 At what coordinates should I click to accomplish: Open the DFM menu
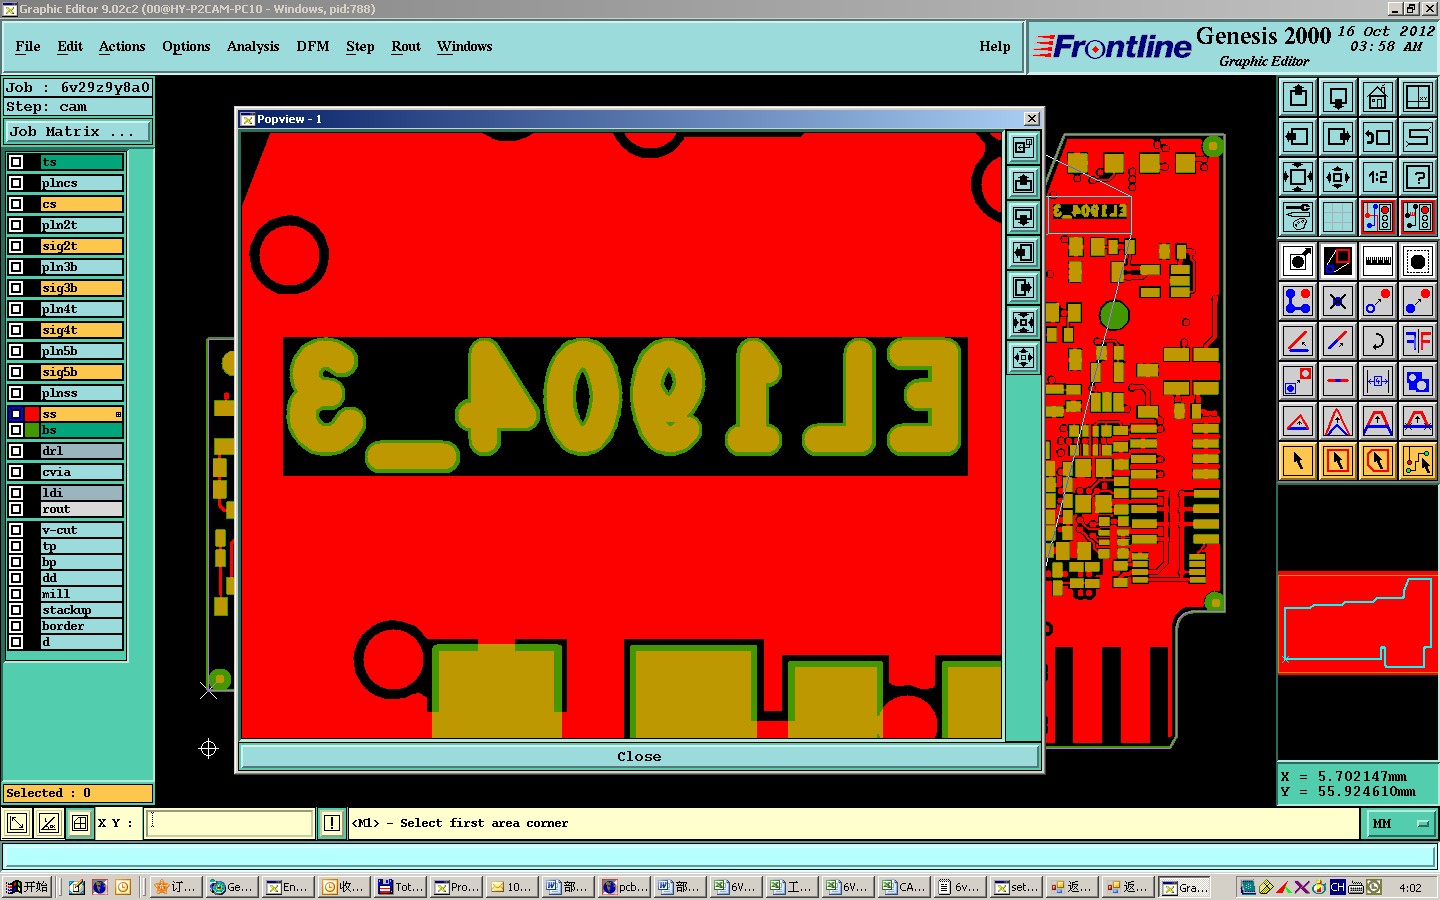313,46
